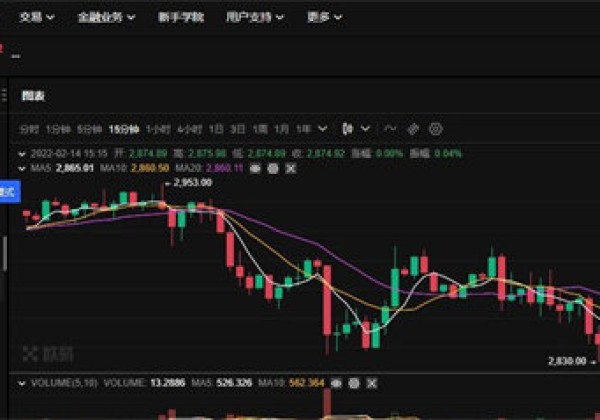Expand the chart type chevron dropdown
The image size is (600, 420).
click(365, 129)
